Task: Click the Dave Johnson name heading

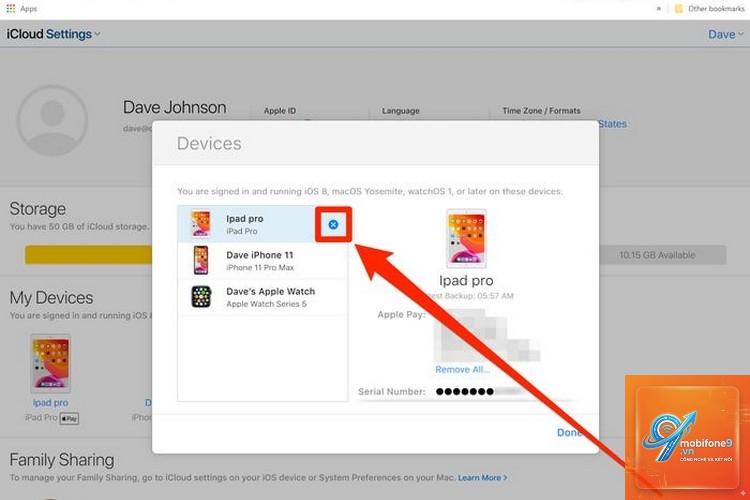Action: [175, 107]
